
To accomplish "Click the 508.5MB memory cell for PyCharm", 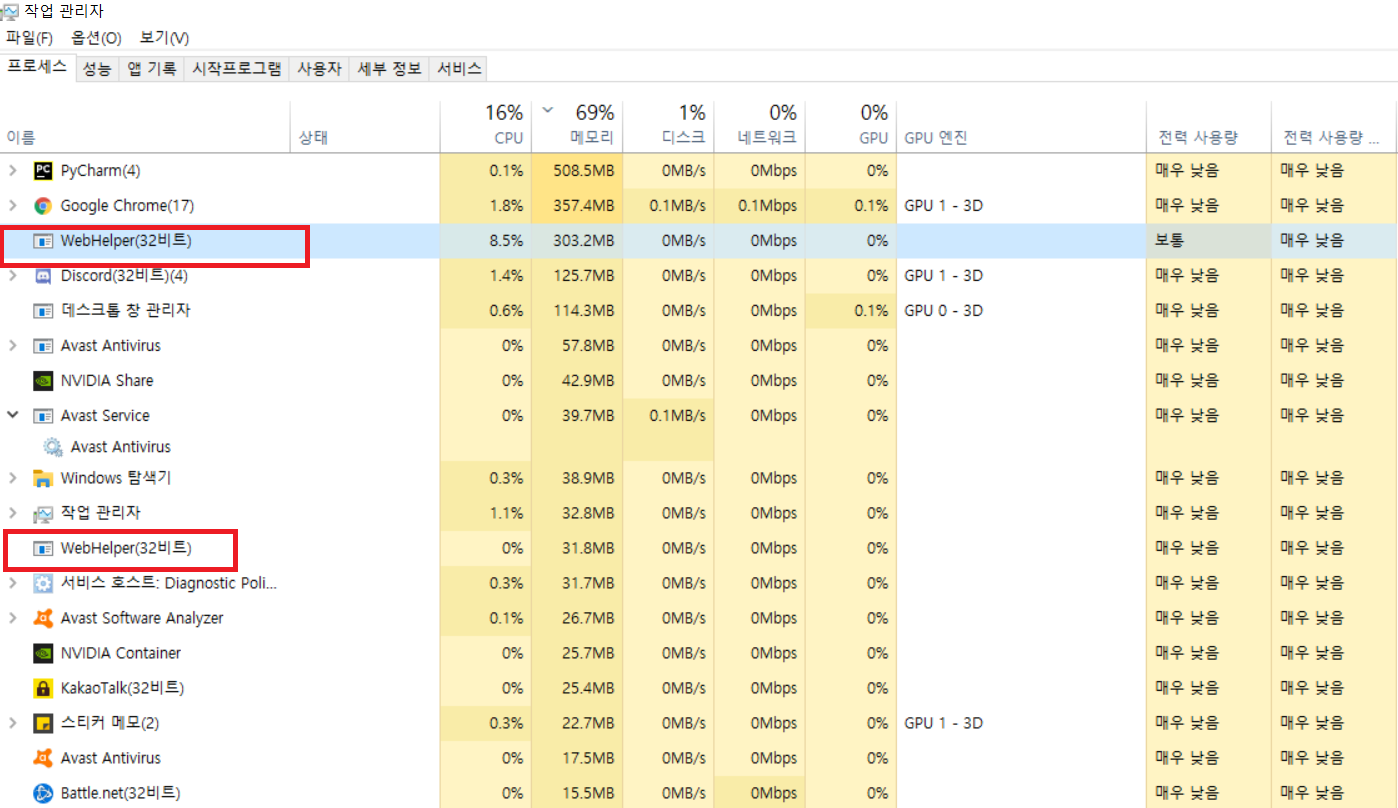I will coord(577,171).
